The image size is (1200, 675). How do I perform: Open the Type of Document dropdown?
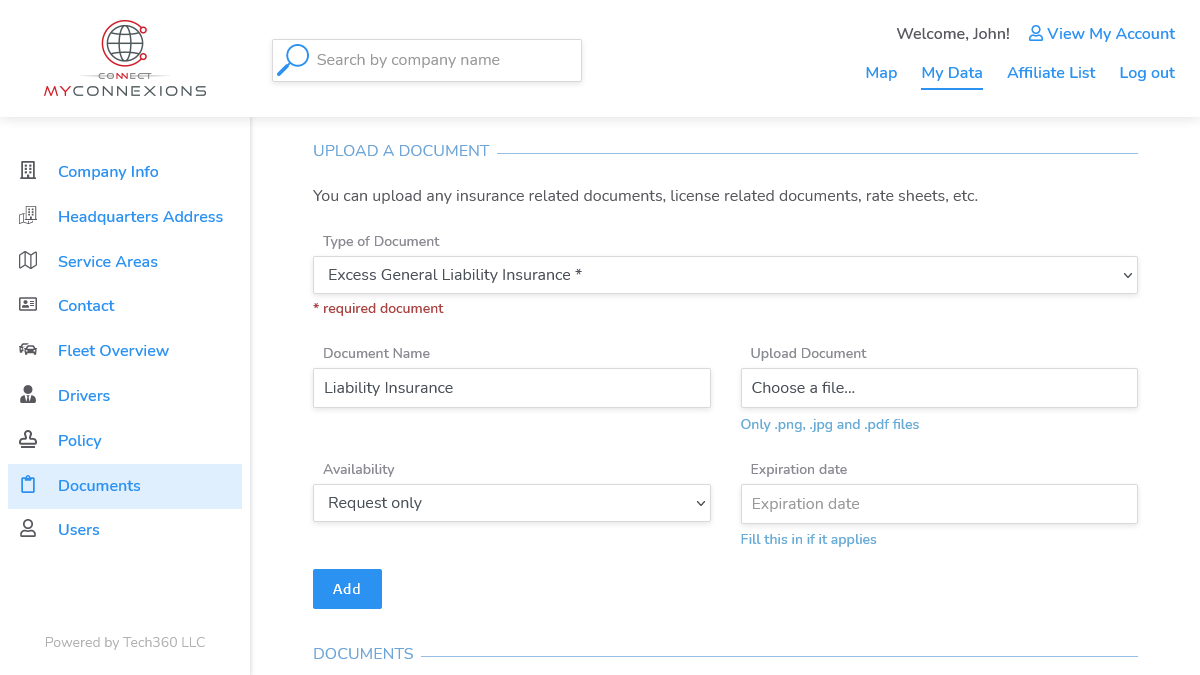click(725, 275)
